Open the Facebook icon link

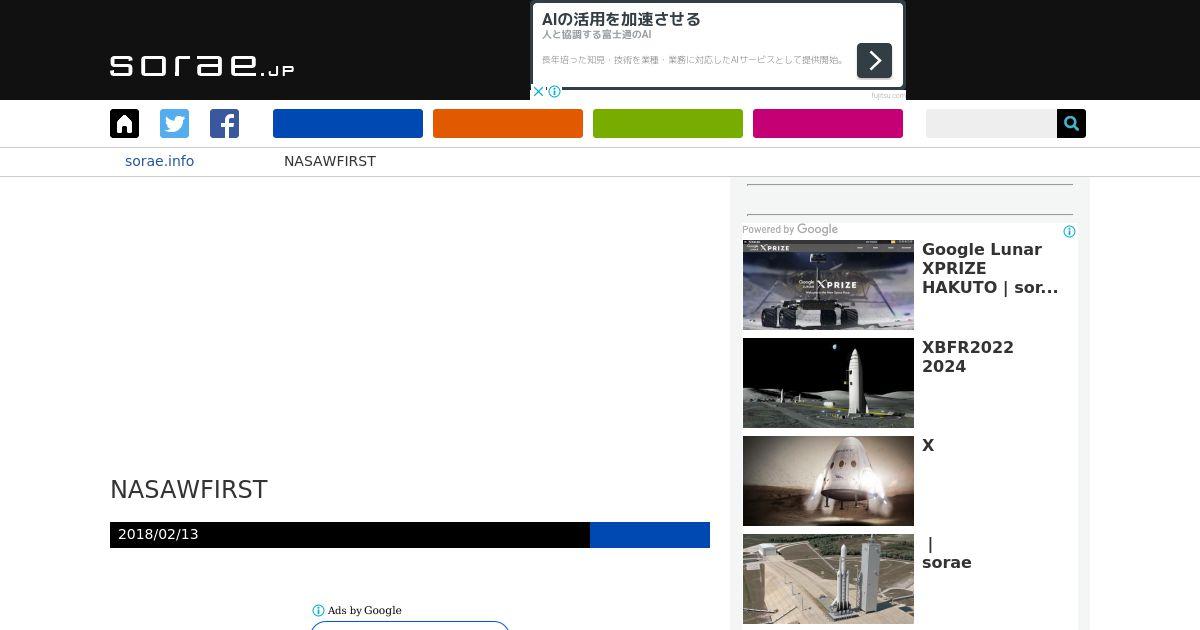click(x=224, y=124)
